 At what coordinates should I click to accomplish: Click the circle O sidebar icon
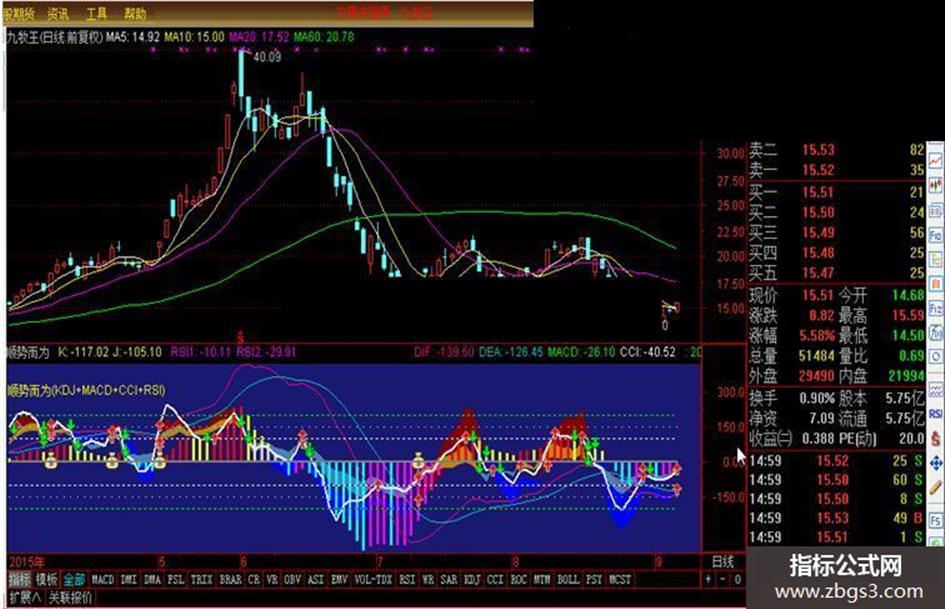[936, 357]
